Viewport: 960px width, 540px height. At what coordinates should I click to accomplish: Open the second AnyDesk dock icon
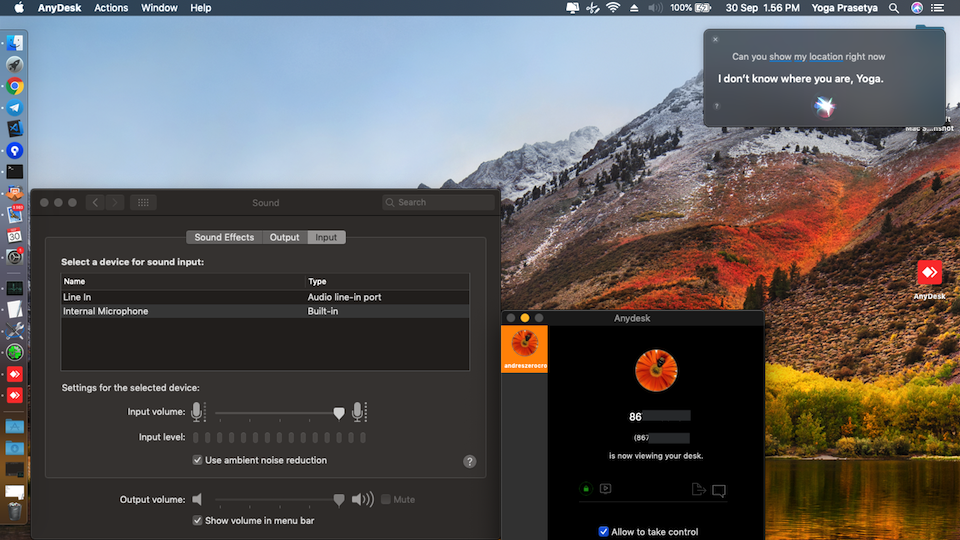coord(15,396)
